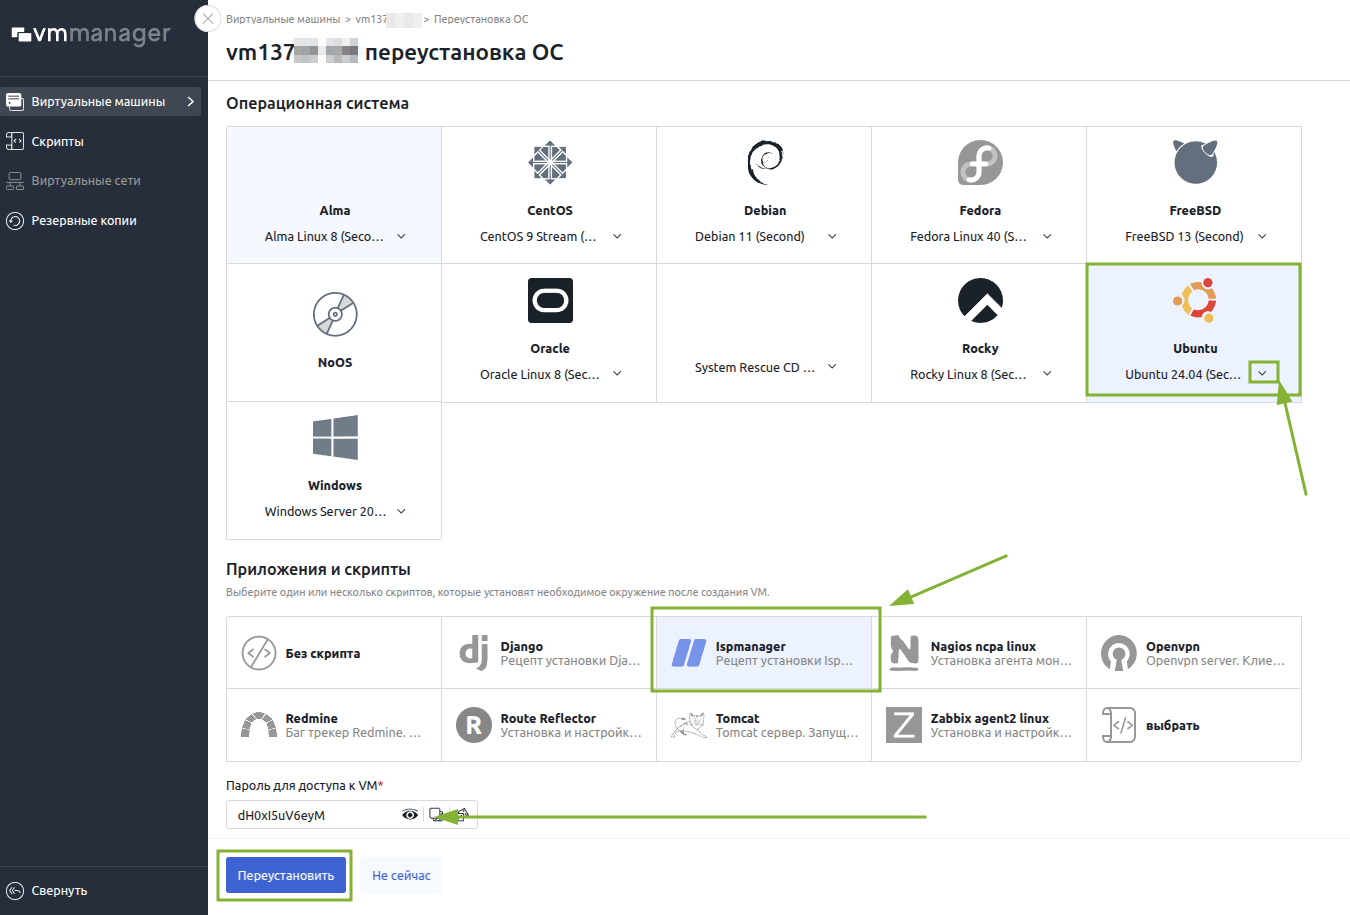
Task: Choose the Tomcat cat icon
Action: [689, 725]
